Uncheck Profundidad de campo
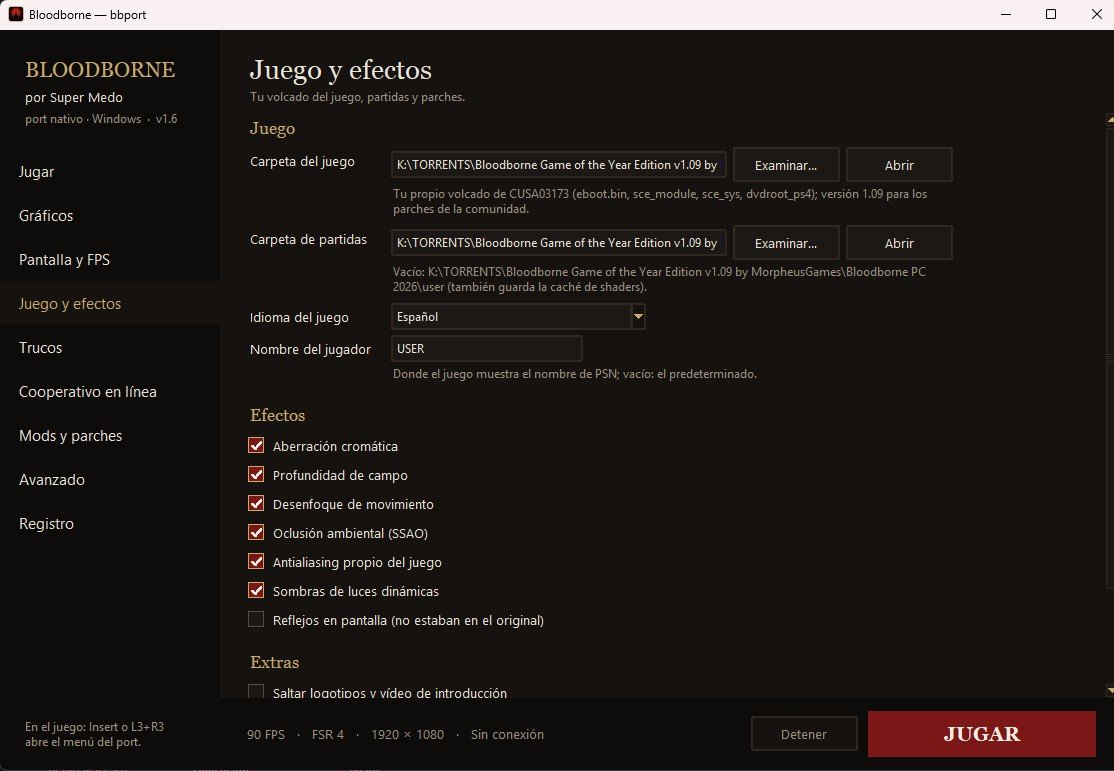Viewport: 1114px width, 771px height. [256, 475]
